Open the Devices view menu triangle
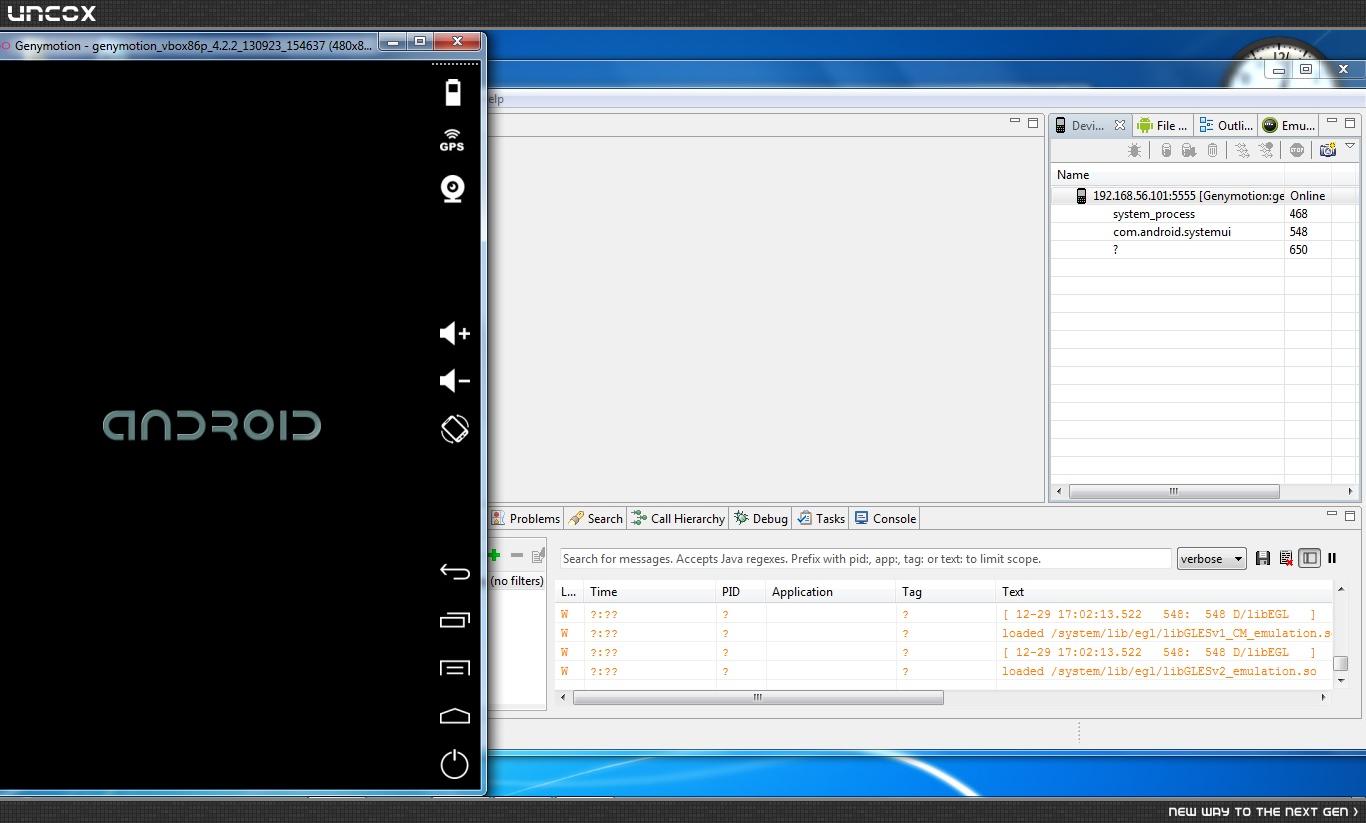This screenshot has height=823, width=1366. [x=1350, y=147]
